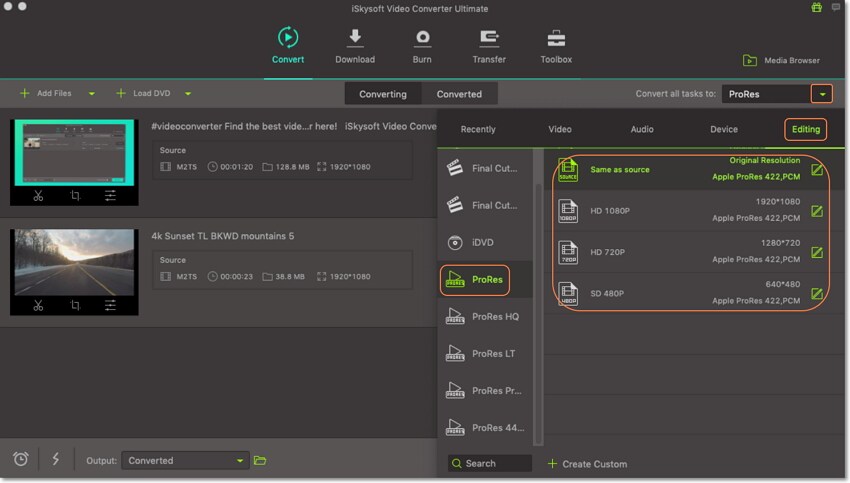Trim the 4k Sunset video with scissors

click(x=38, y=306)
